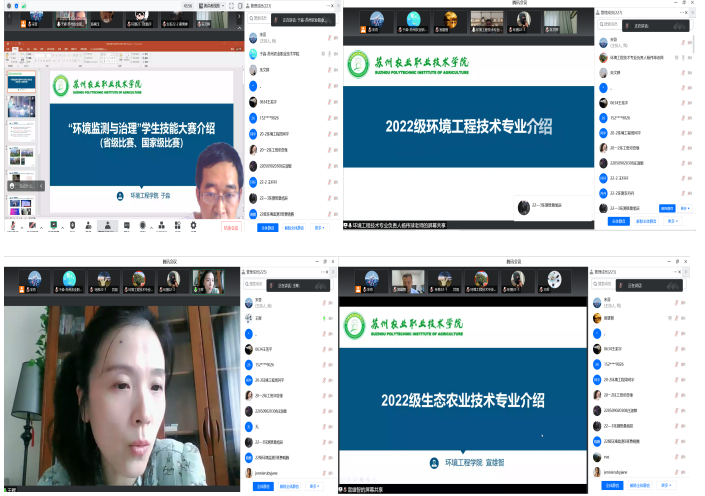Click blue Mute All button, top-left window
705x496 pixels.
(x=268, y=228)
